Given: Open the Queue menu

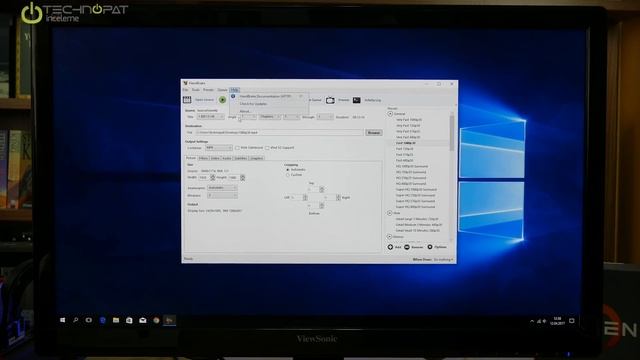Looking at the screenshot, I should [x=222, y=90].
